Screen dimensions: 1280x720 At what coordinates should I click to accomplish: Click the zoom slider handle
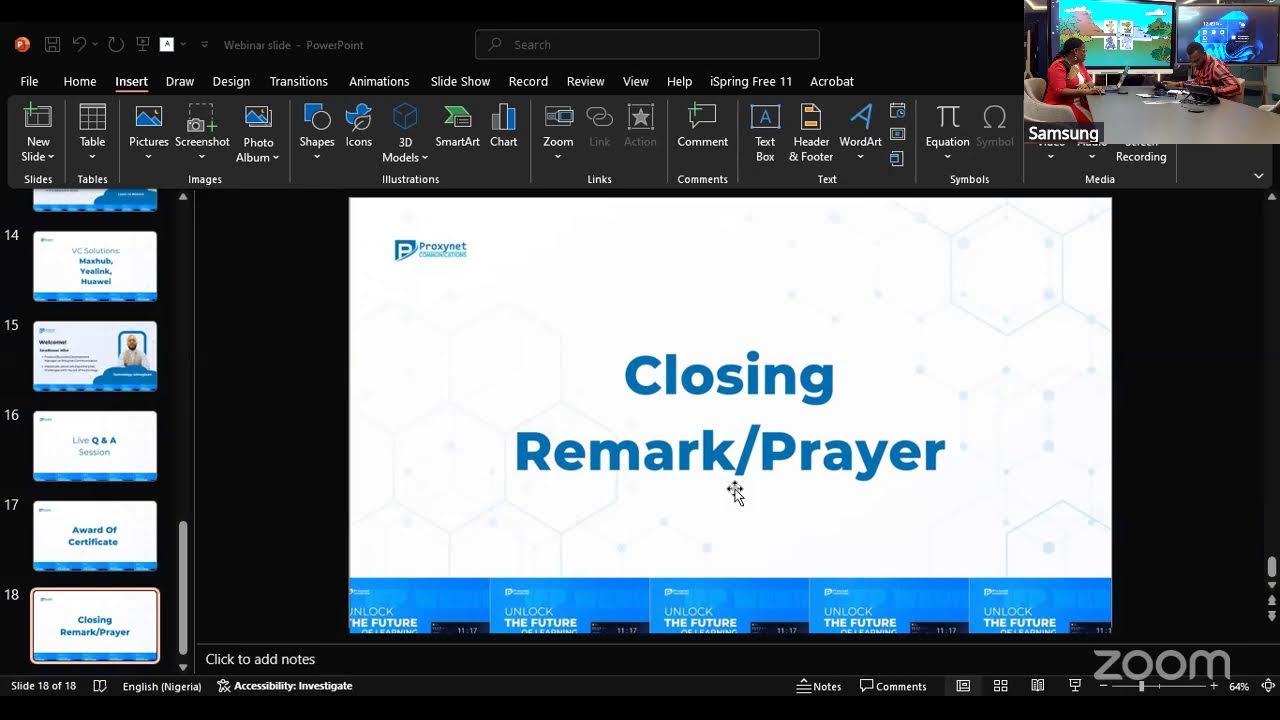[x=1142, y=686]
